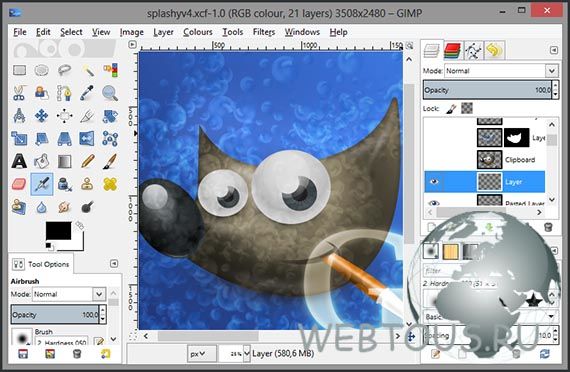Image resolution: width=570 pixels, height=372 pixels.
Task: Adjust the layer Opacity slider
Action: pos(488,90)
